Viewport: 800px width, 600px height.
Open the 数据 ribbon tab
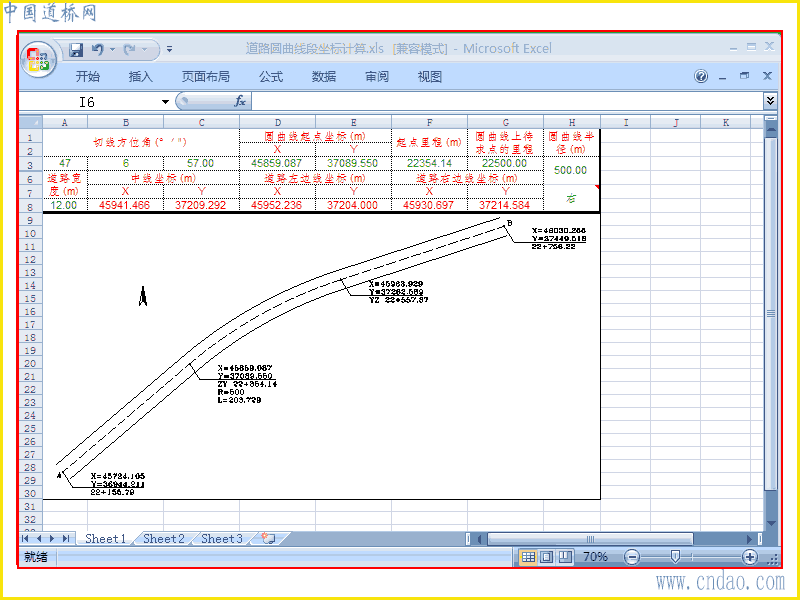(x=324, y=77)
